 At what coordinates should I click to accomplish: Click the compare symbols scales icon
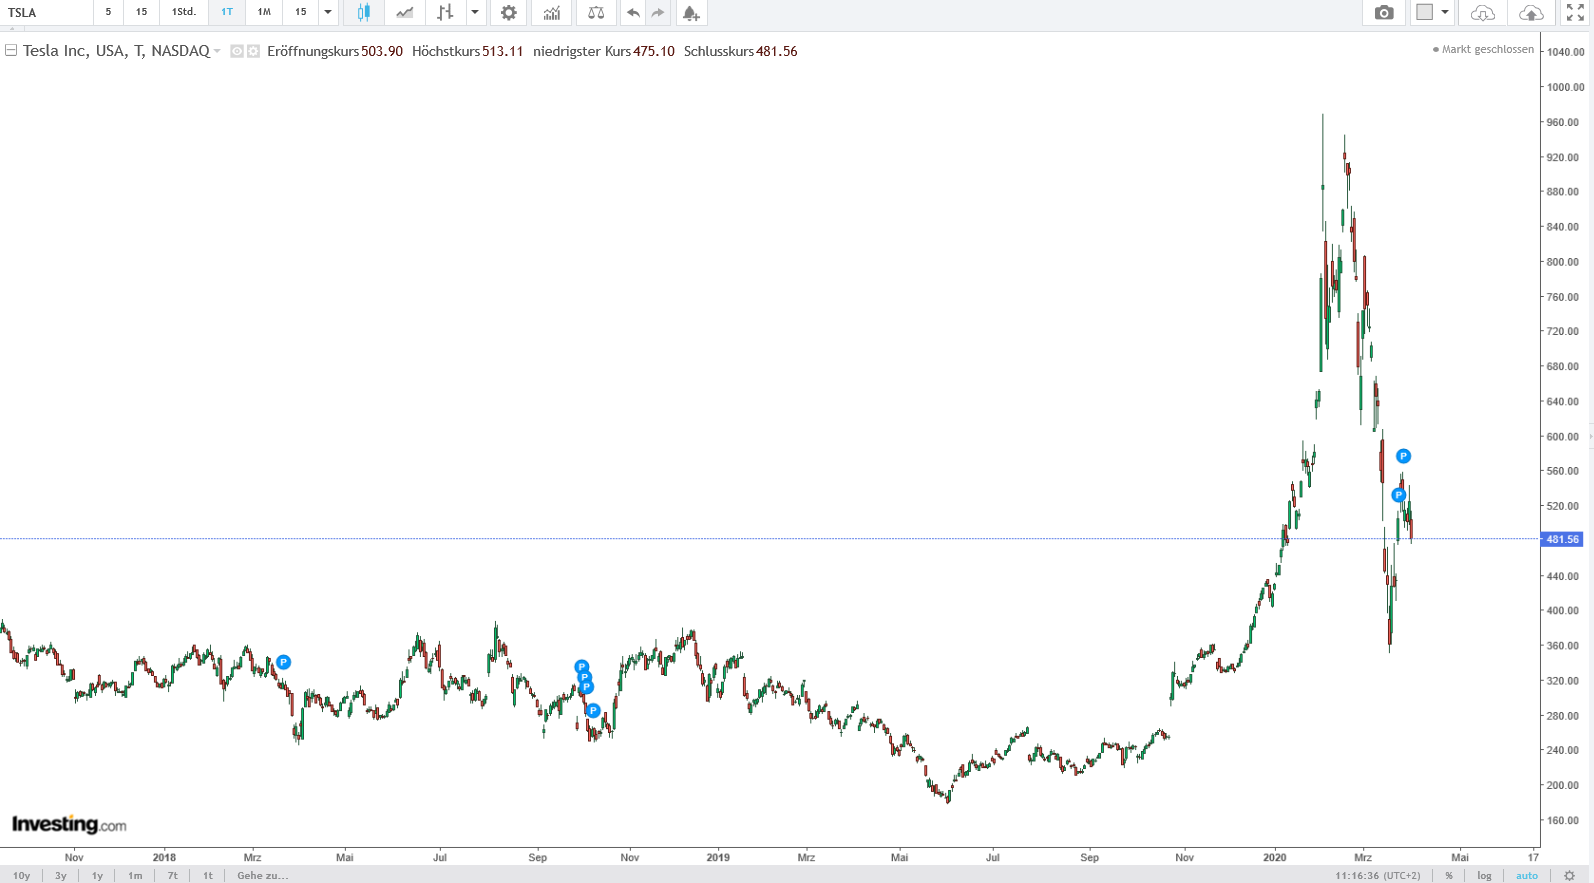(x=596, y=13)
